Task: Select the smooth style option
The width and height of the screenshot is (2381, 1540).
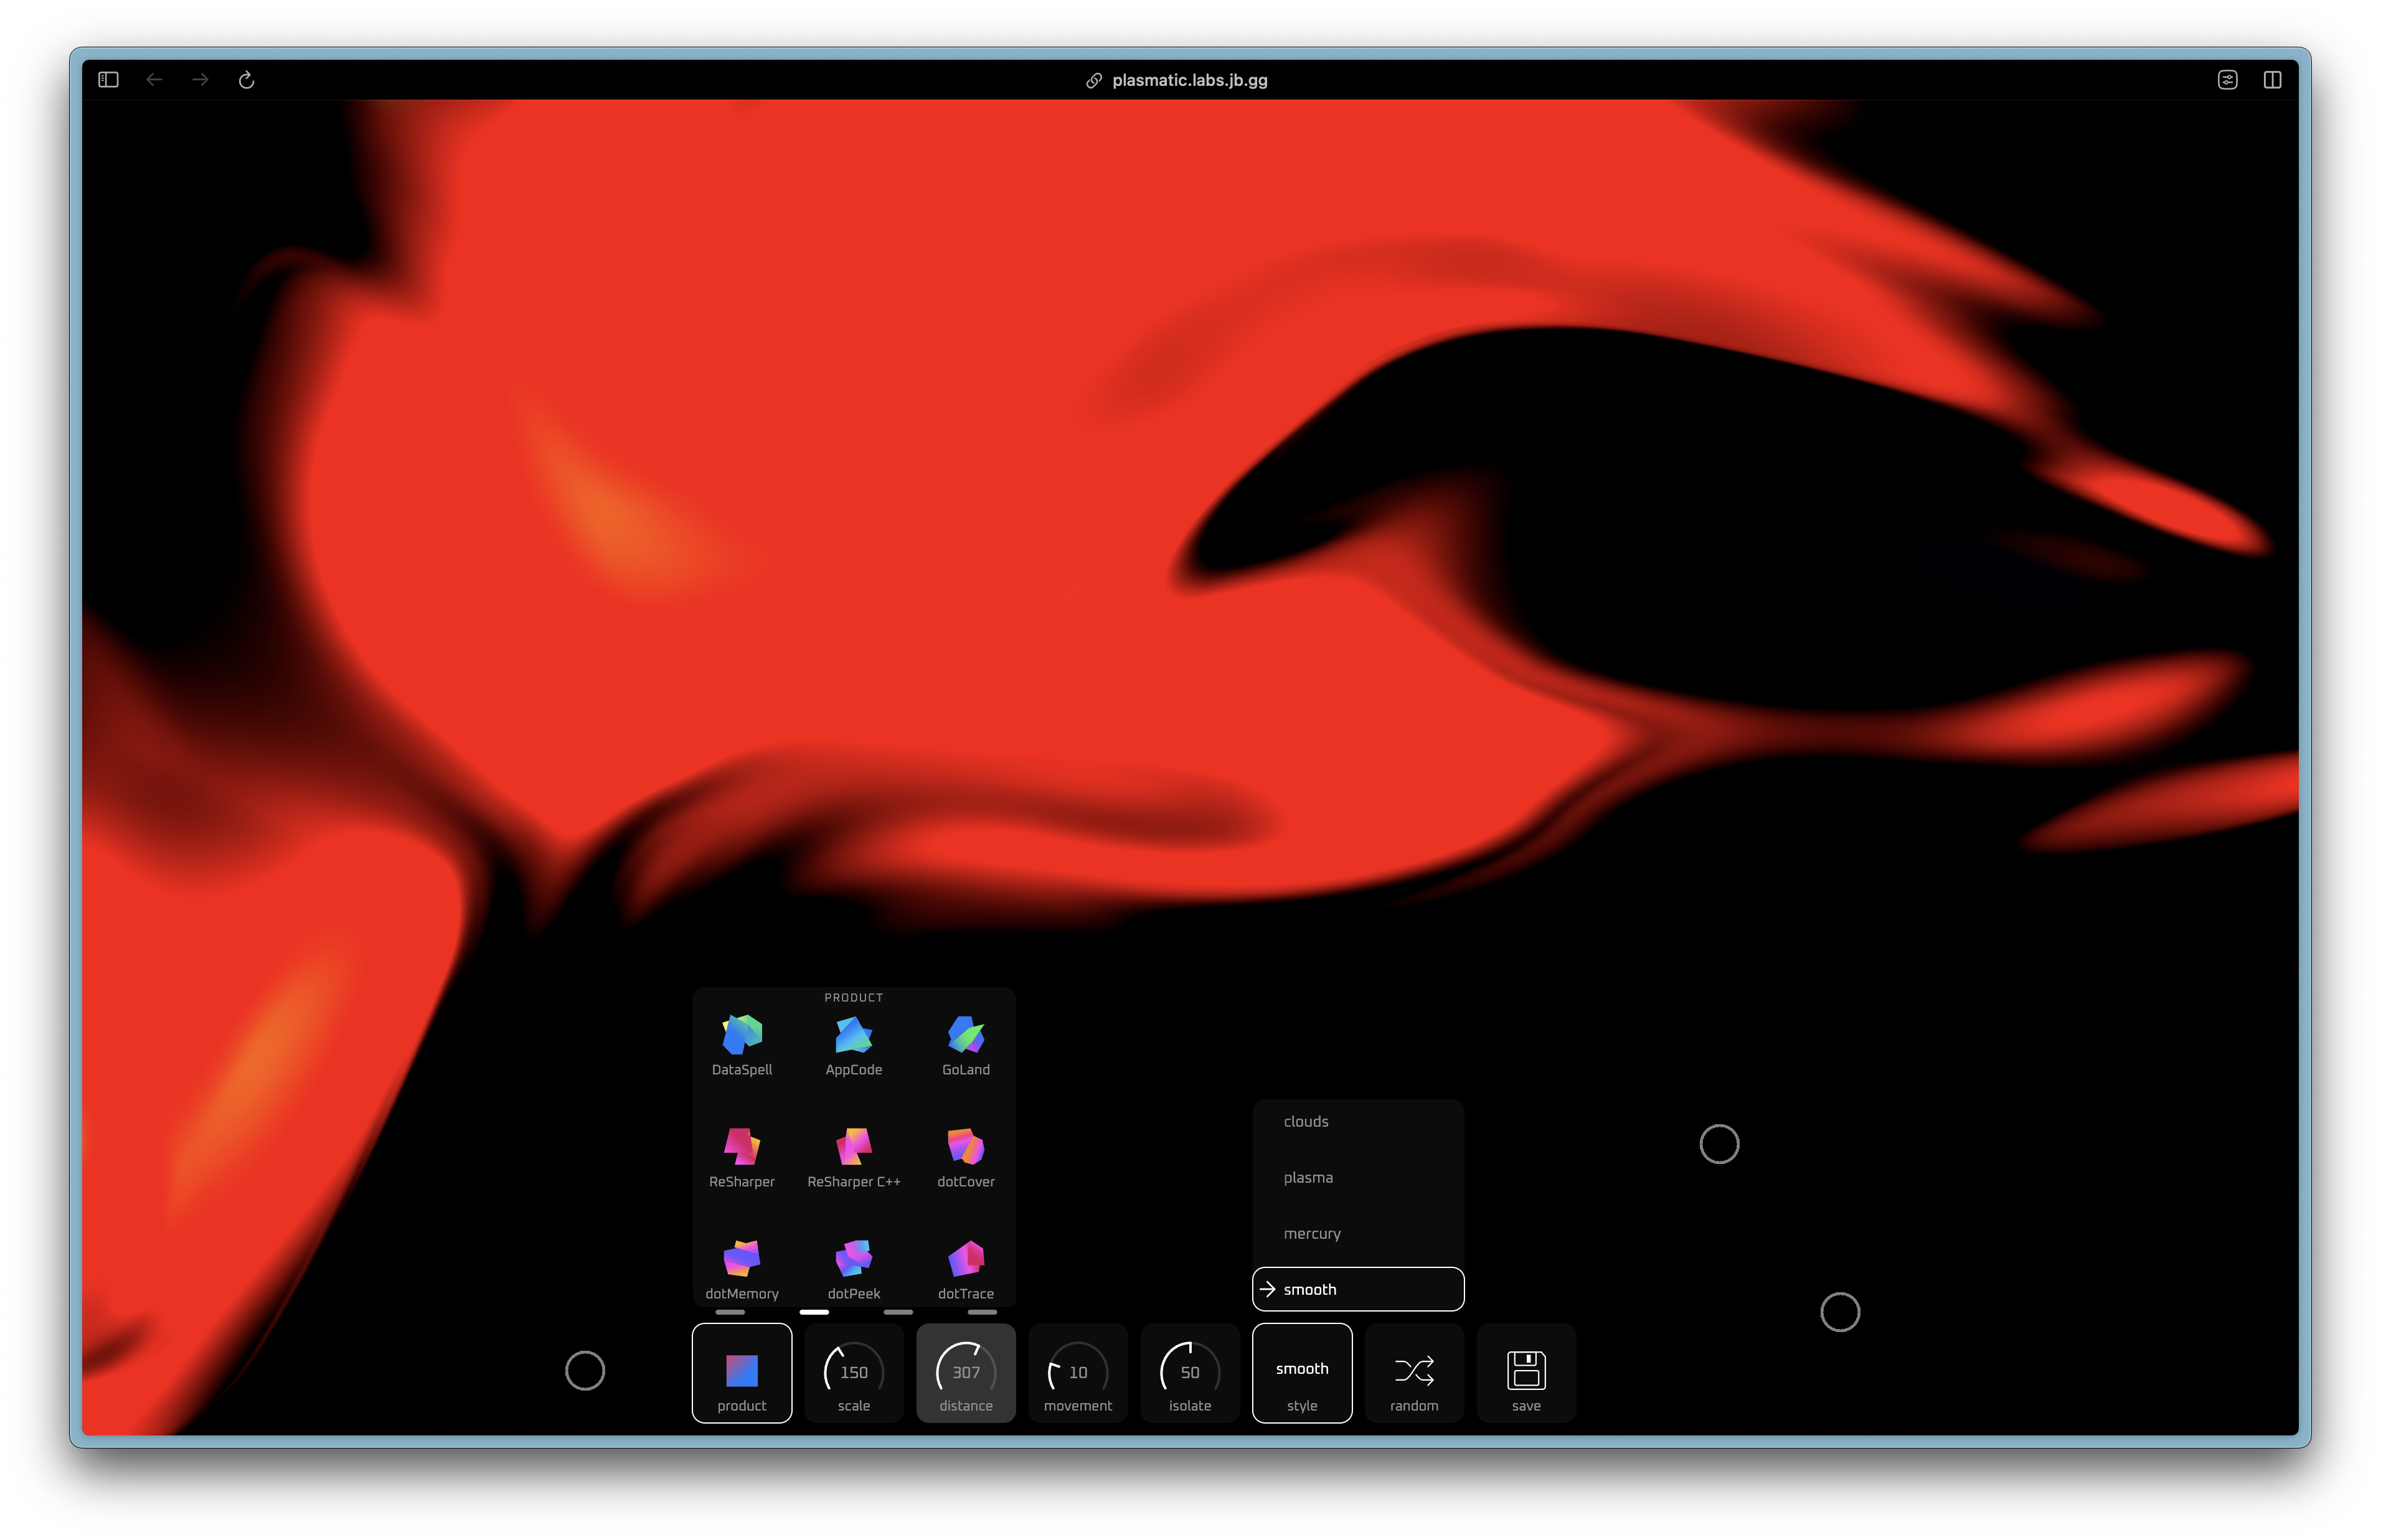Action: pyautogui.click(x=1357, y=1290)
